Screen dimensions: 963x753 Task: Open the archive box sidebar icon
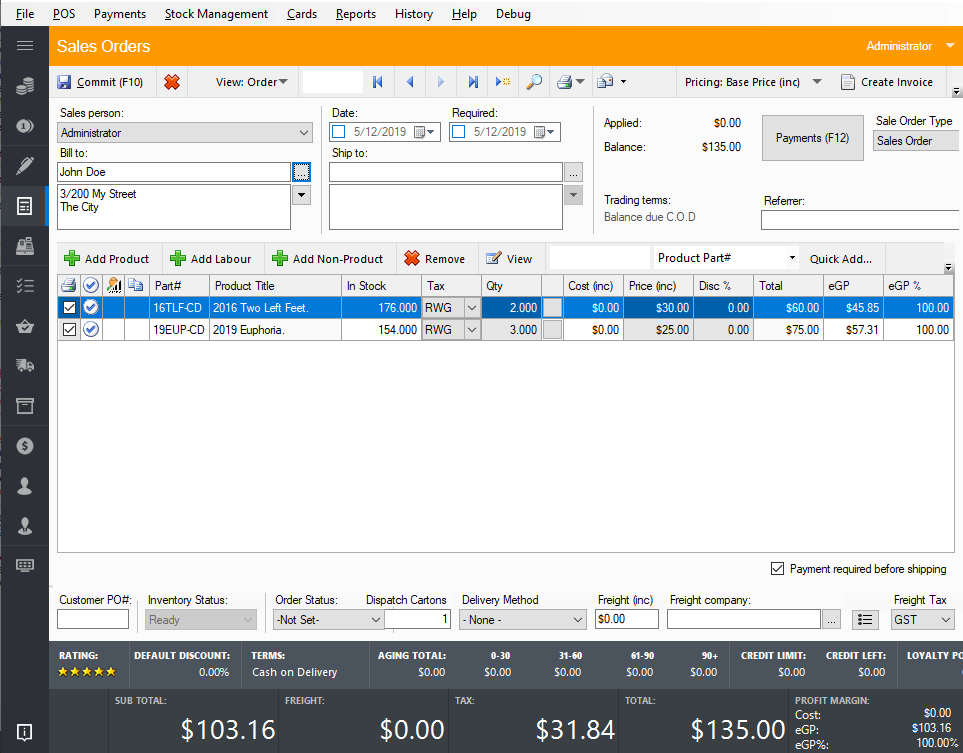(x=25, y=405)
